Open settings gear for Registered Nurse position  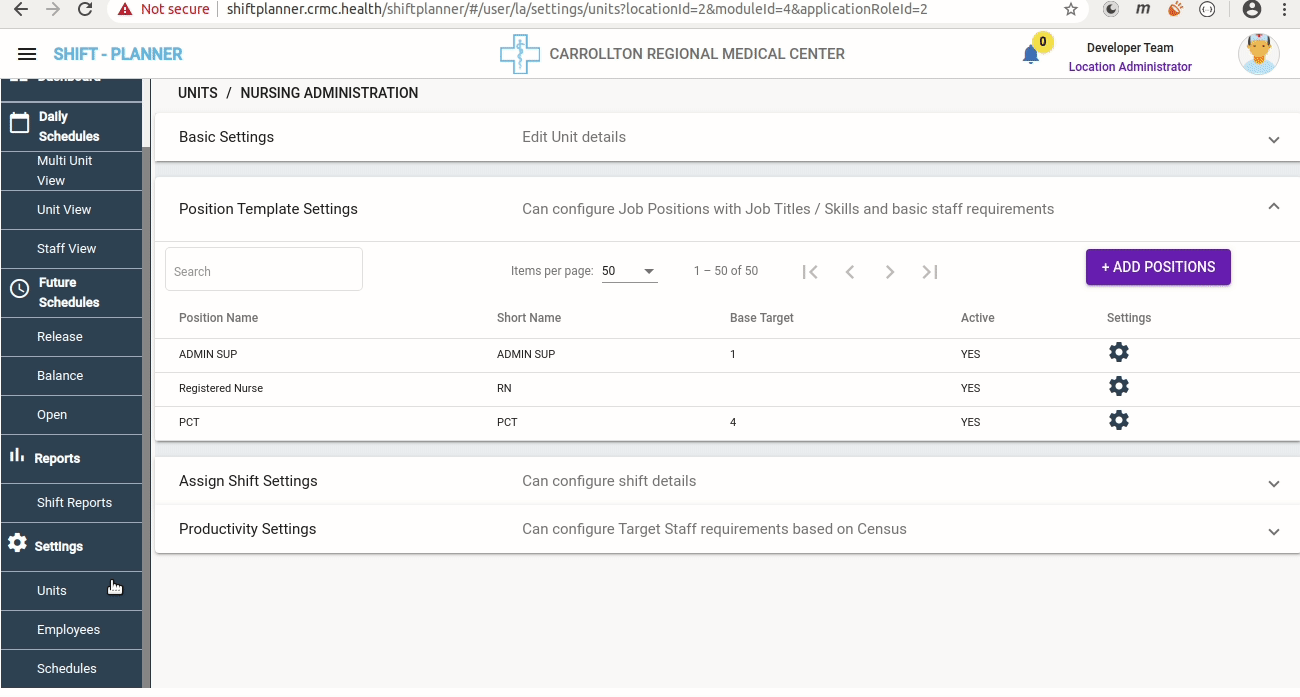pyautogui.click(x=1118, y=387)
